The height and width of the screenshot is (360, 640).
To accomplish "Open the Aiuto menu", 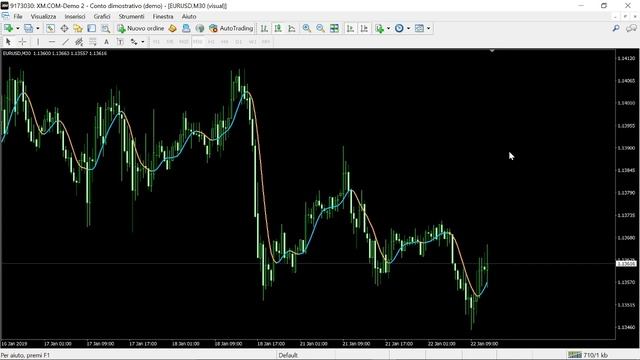I will pos(189,16).
